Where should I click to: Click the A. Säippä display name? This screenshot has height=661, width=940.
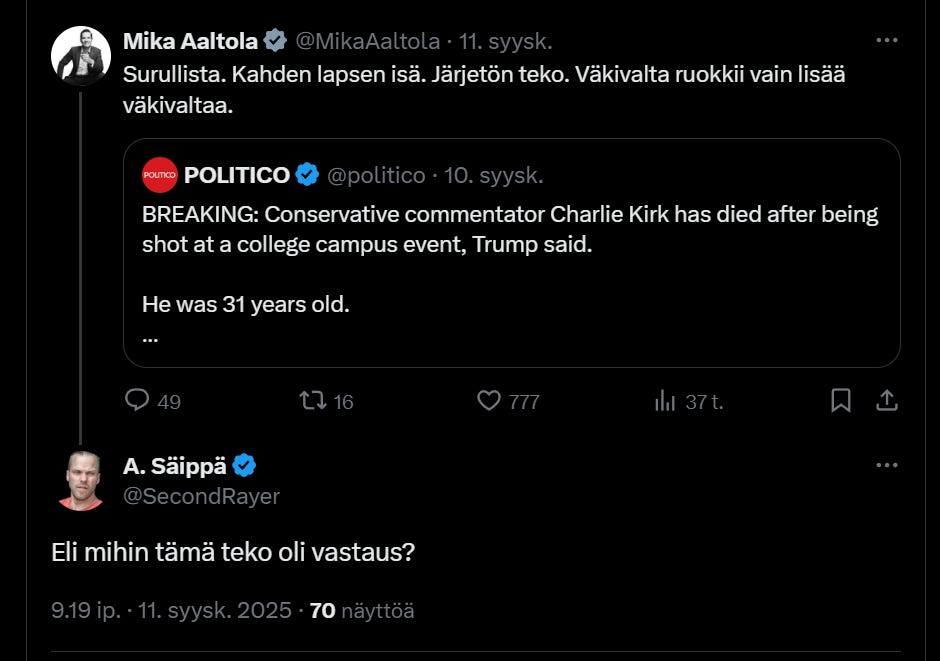[x=175, y=465]
